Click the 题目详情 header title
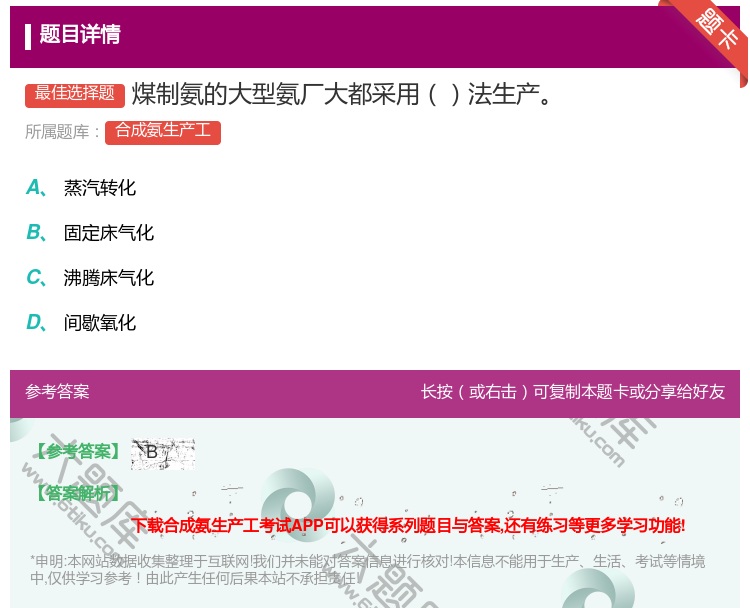750x608 pixels. [x=80, y=34]
